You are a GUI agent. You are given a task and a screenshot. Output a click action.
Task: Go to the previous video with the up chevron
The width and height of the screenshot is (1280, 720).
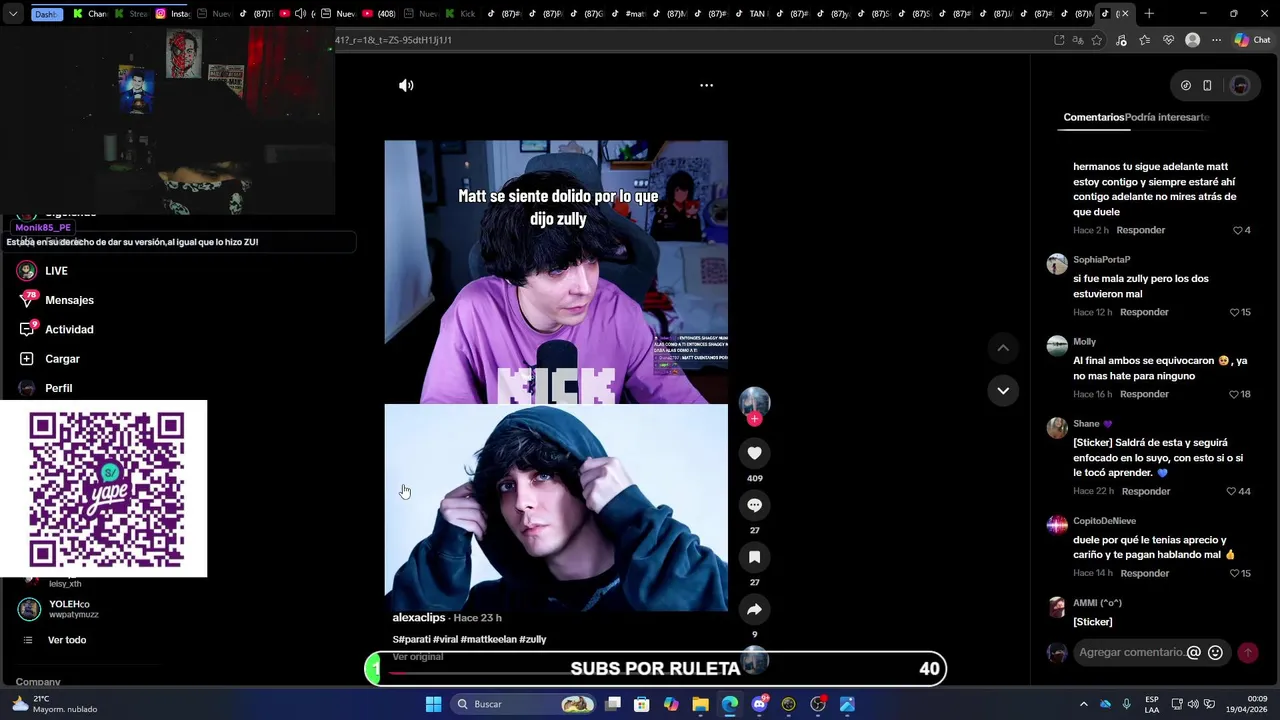tap(1003, 348)
